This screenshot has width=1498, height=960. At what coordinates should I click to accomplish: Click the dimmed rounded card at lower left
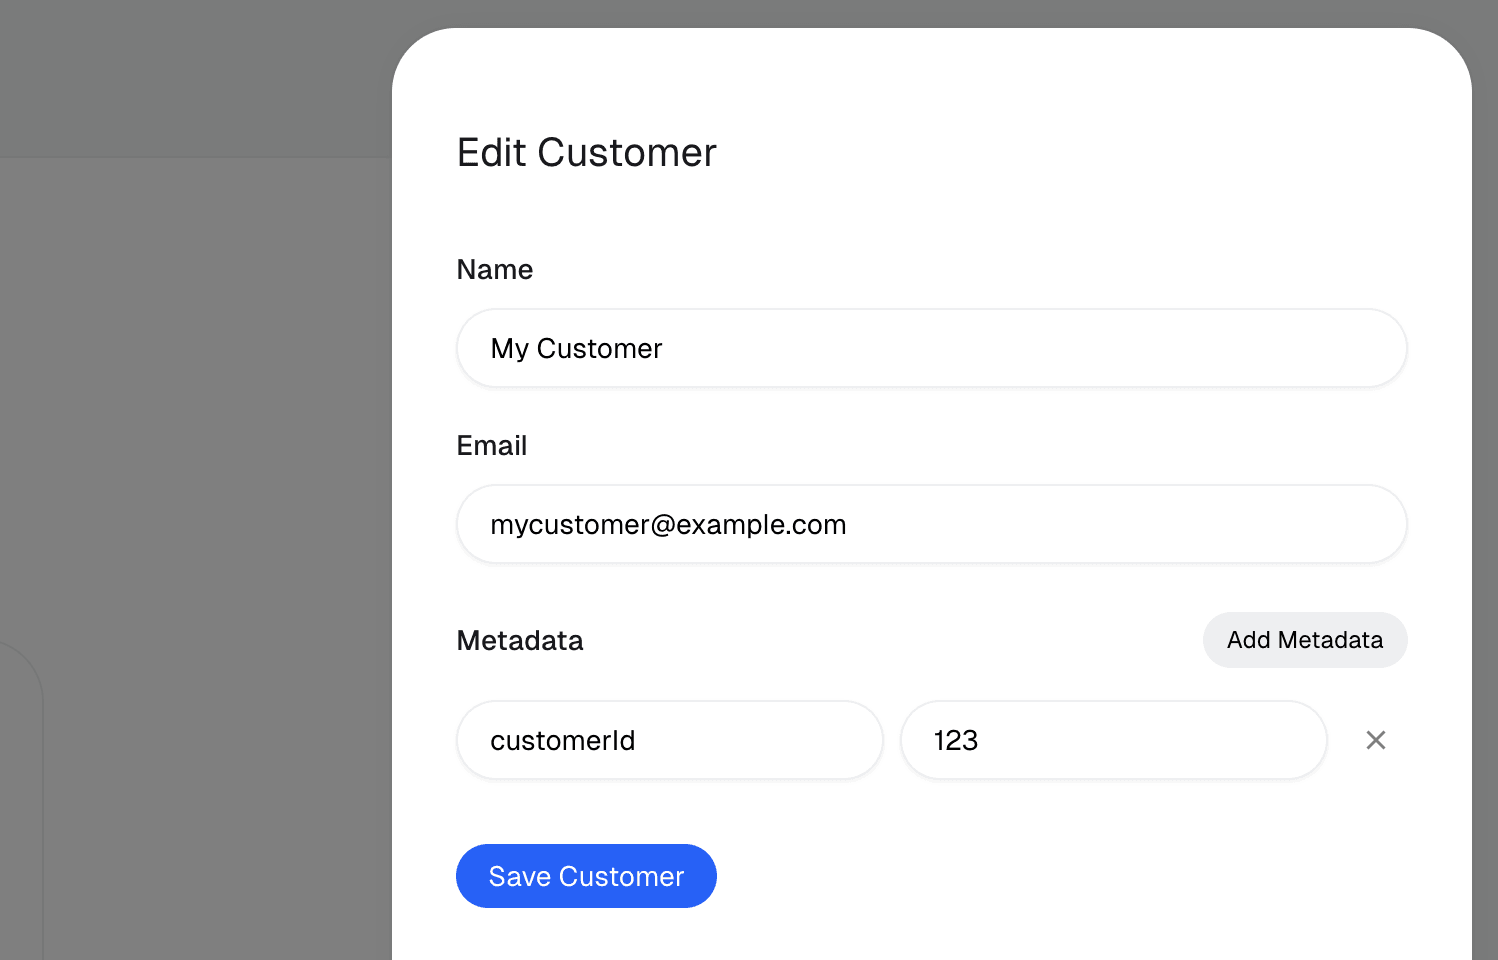20,800
